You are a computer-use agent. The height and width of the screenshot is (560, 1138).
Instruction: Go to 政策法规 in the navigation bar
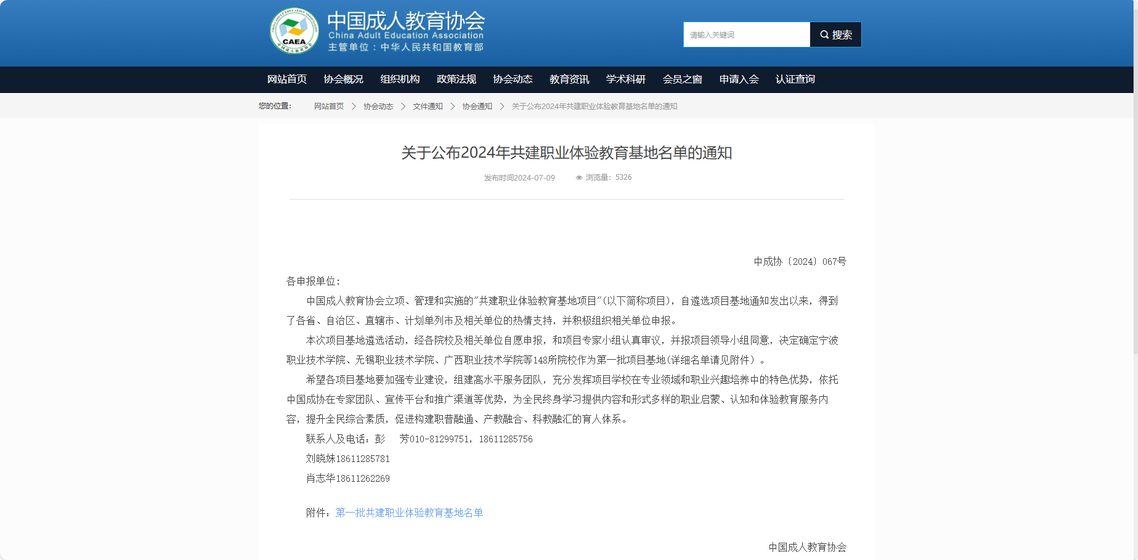[456, 80]
